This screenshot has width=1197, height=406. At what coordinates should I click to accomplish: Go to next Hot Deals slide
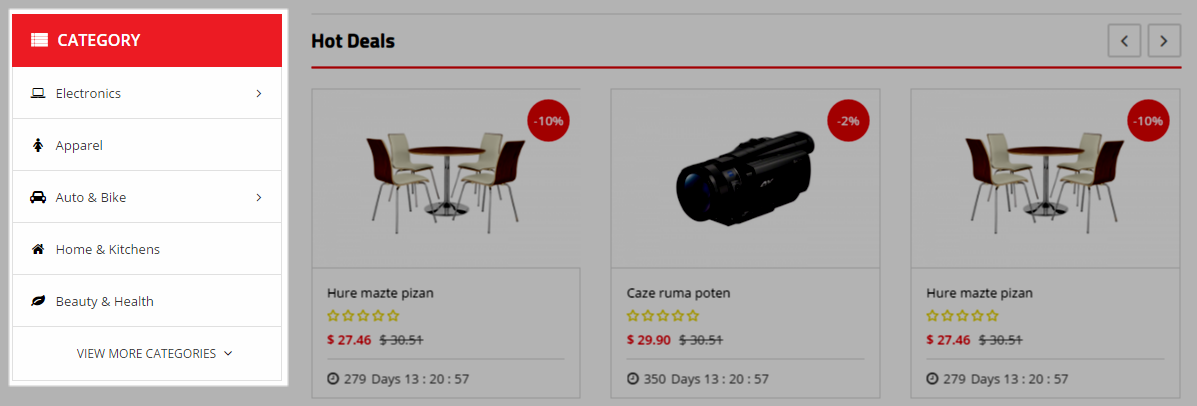coord(1164,40)
